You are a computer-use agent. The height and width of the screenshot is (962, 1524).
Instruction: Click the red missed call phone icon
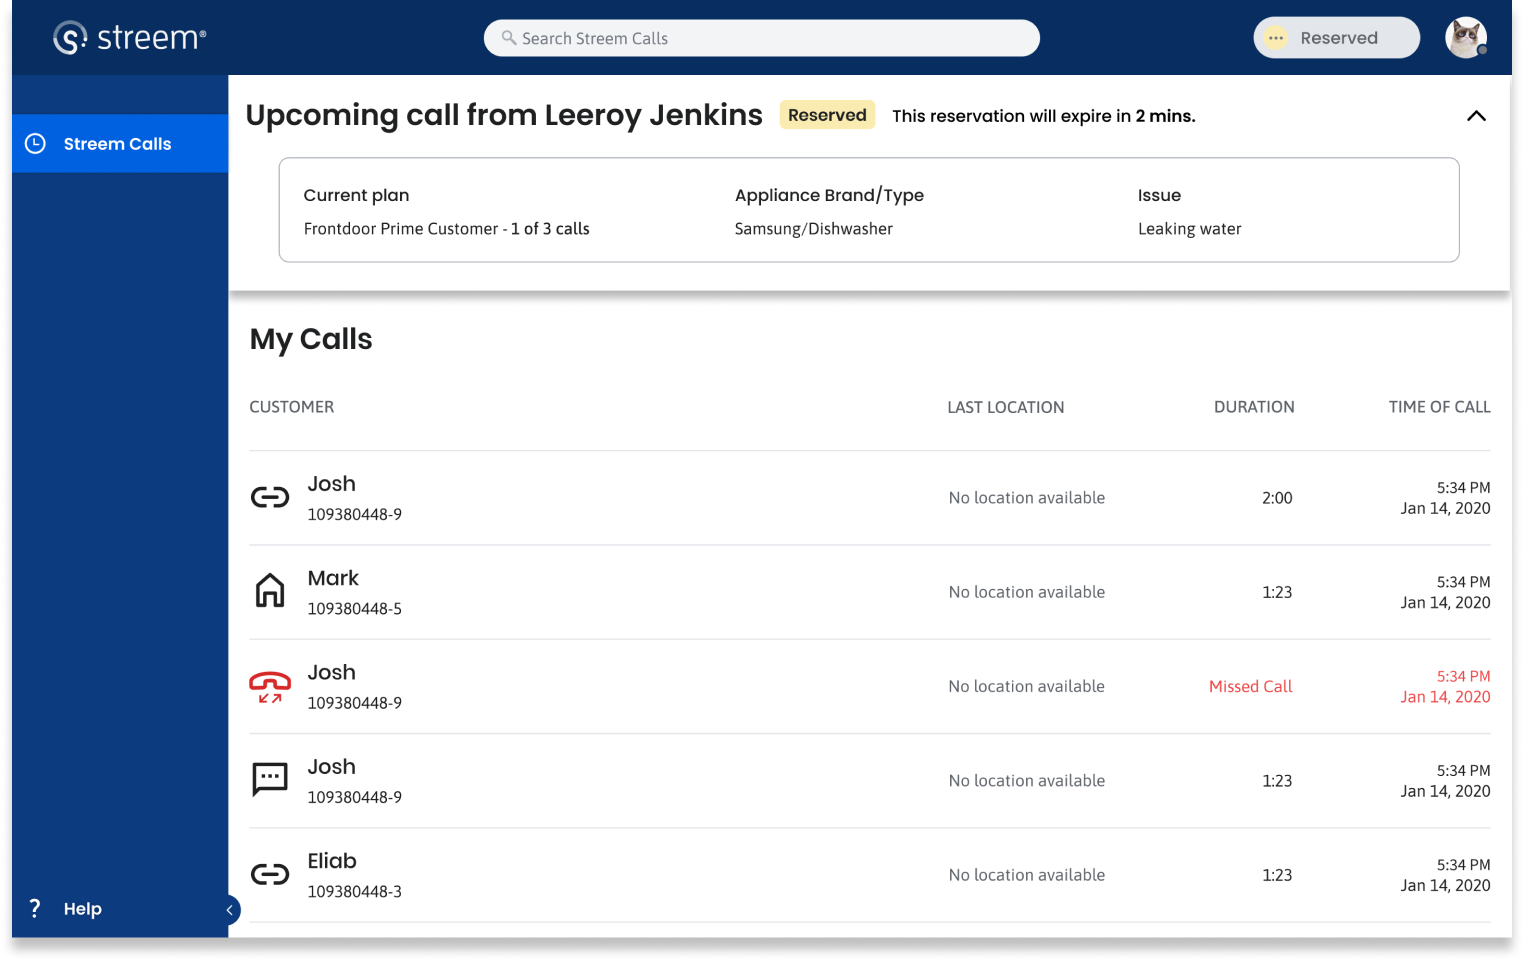pyautogui.click(x=270, y=687)
